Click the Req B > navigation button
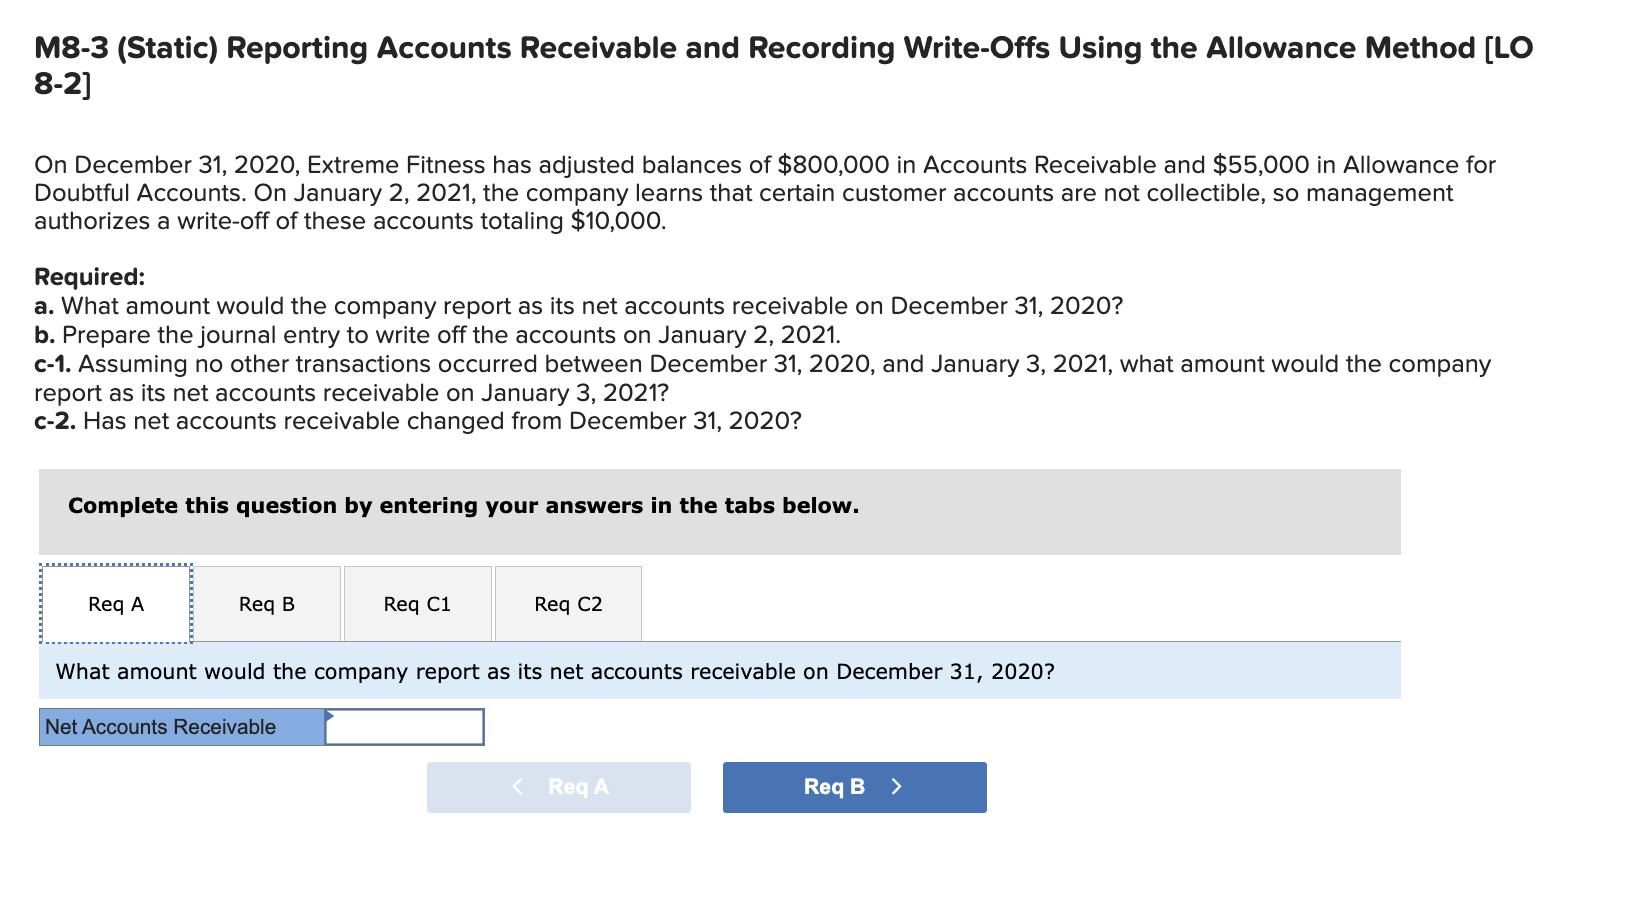Screen dimensions: 1652x906 coord(854,786)
